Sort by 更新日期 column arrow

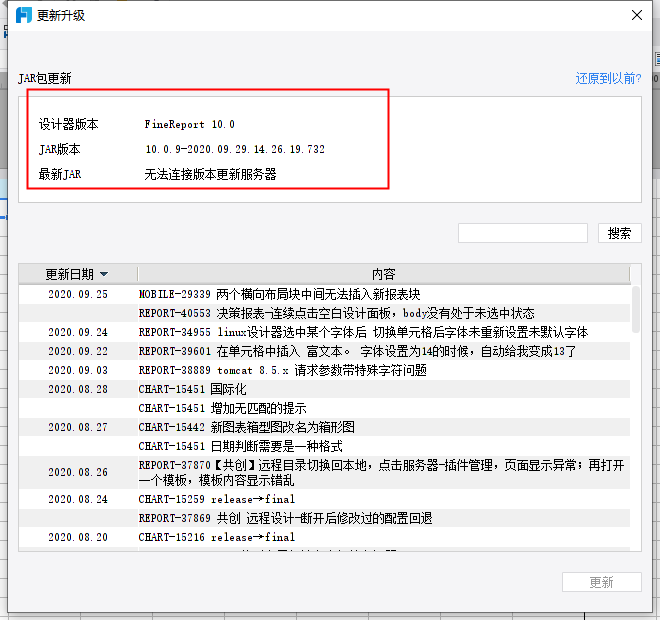[x=104, y=274]
